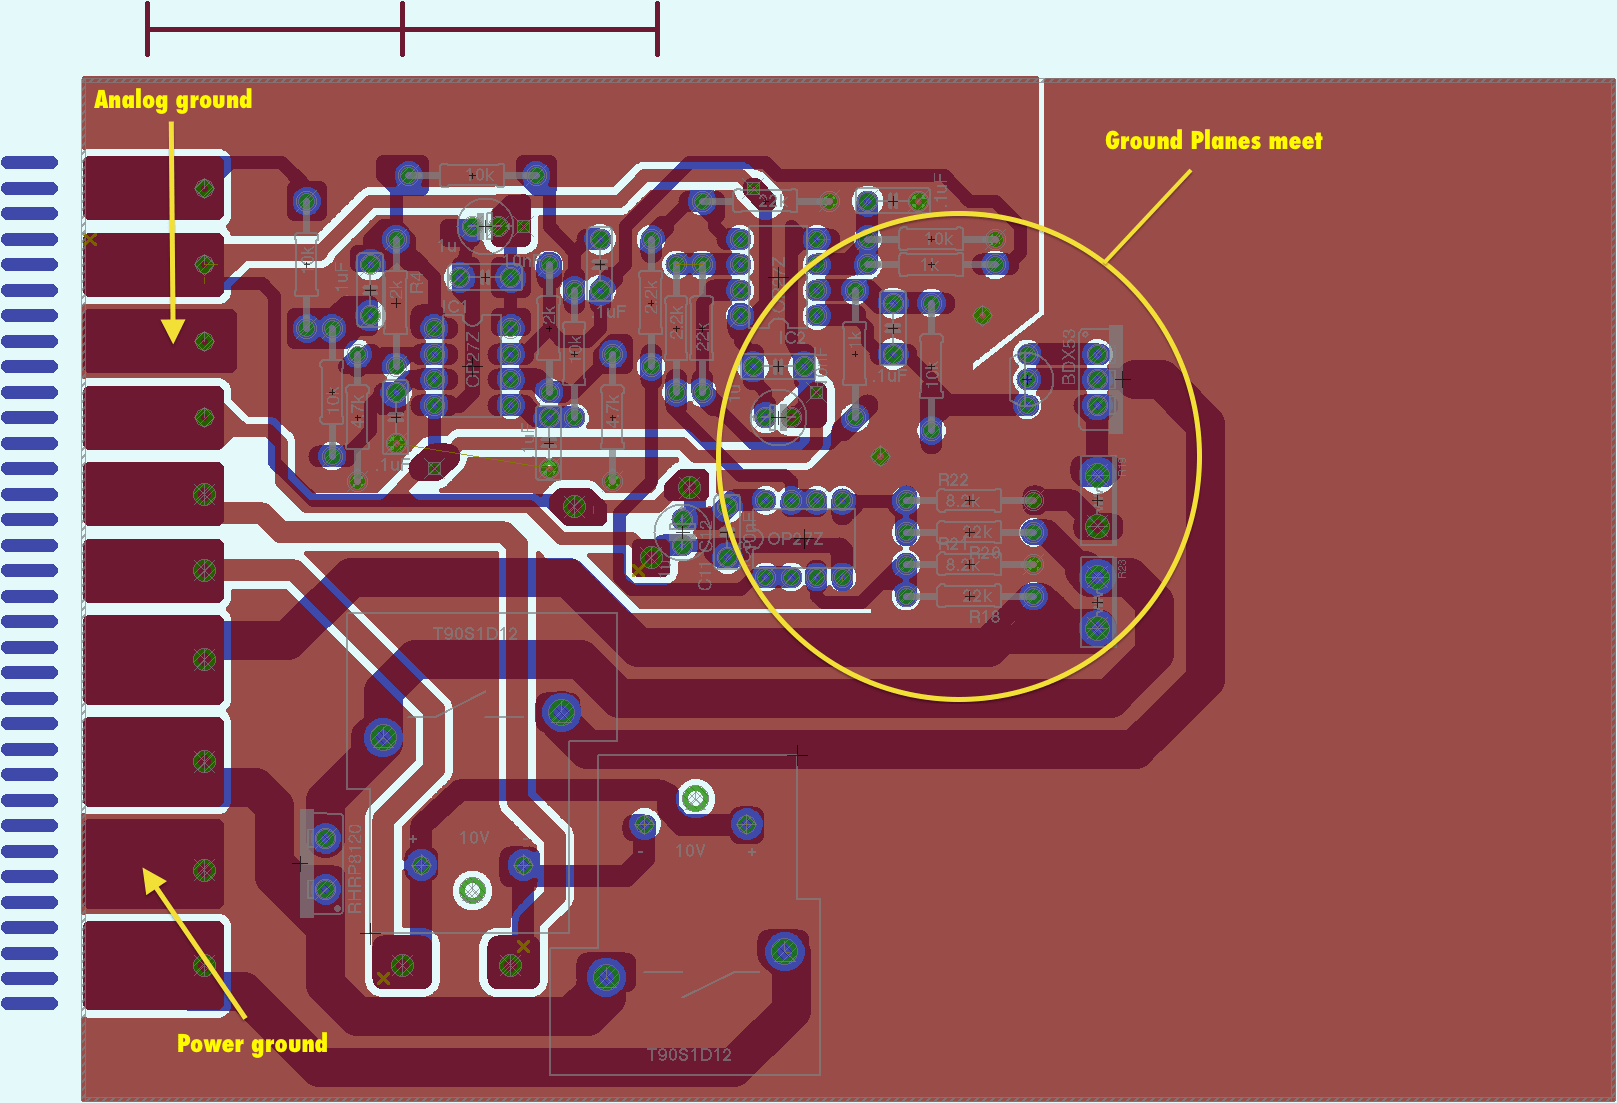
Task: Click the BDX53 transistor label
Action: 1069,357
